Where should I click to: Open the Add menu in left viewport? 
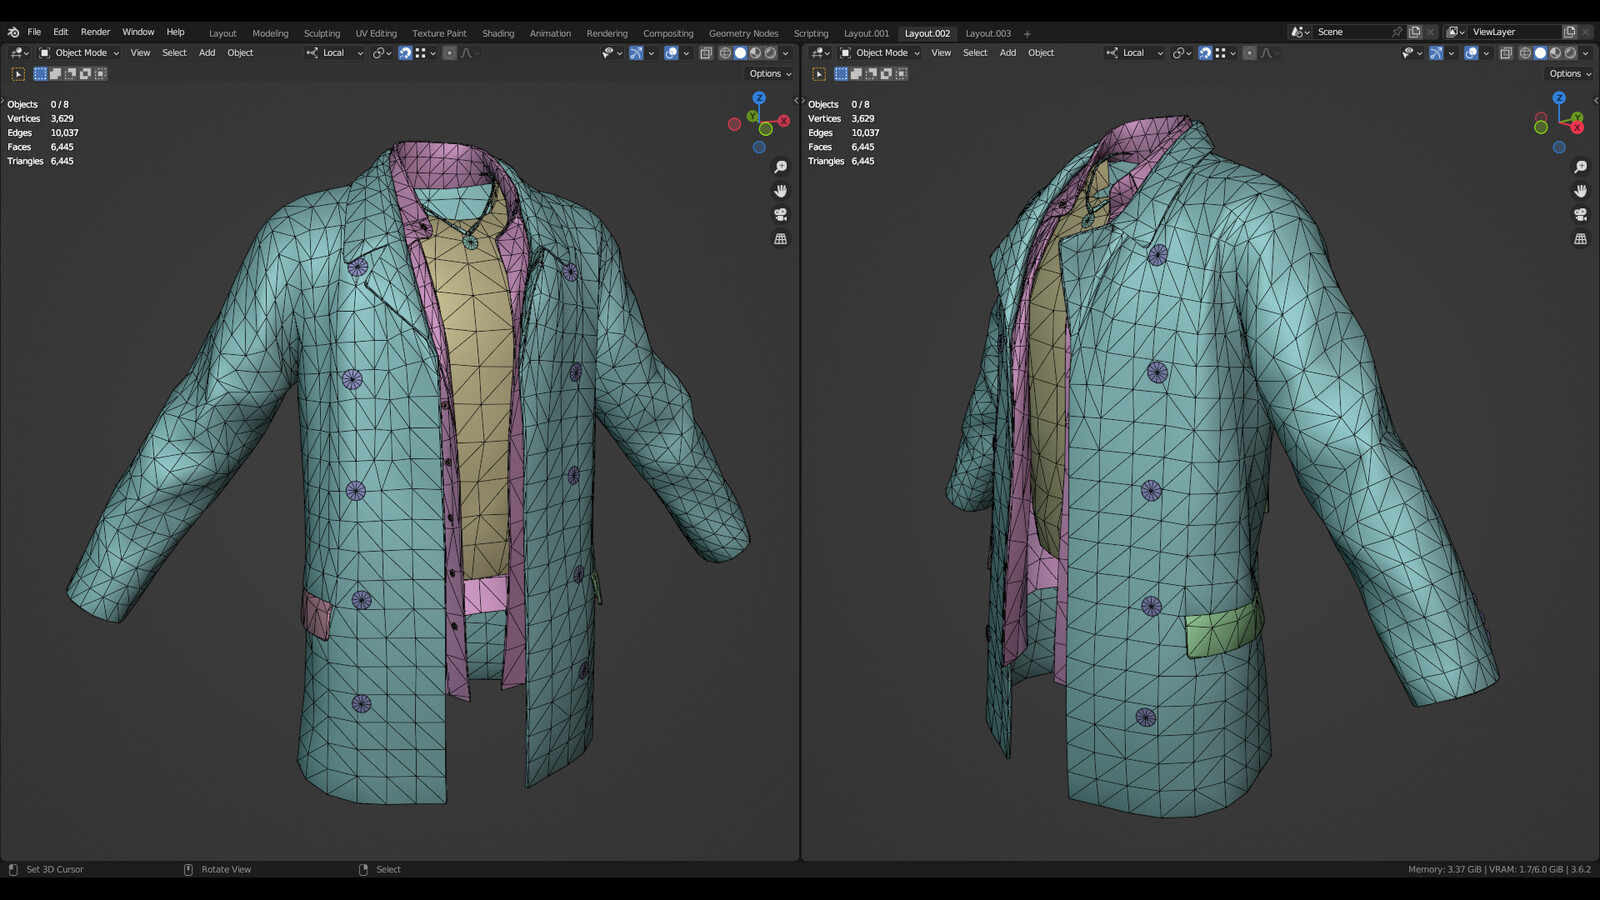coord(207,53)
